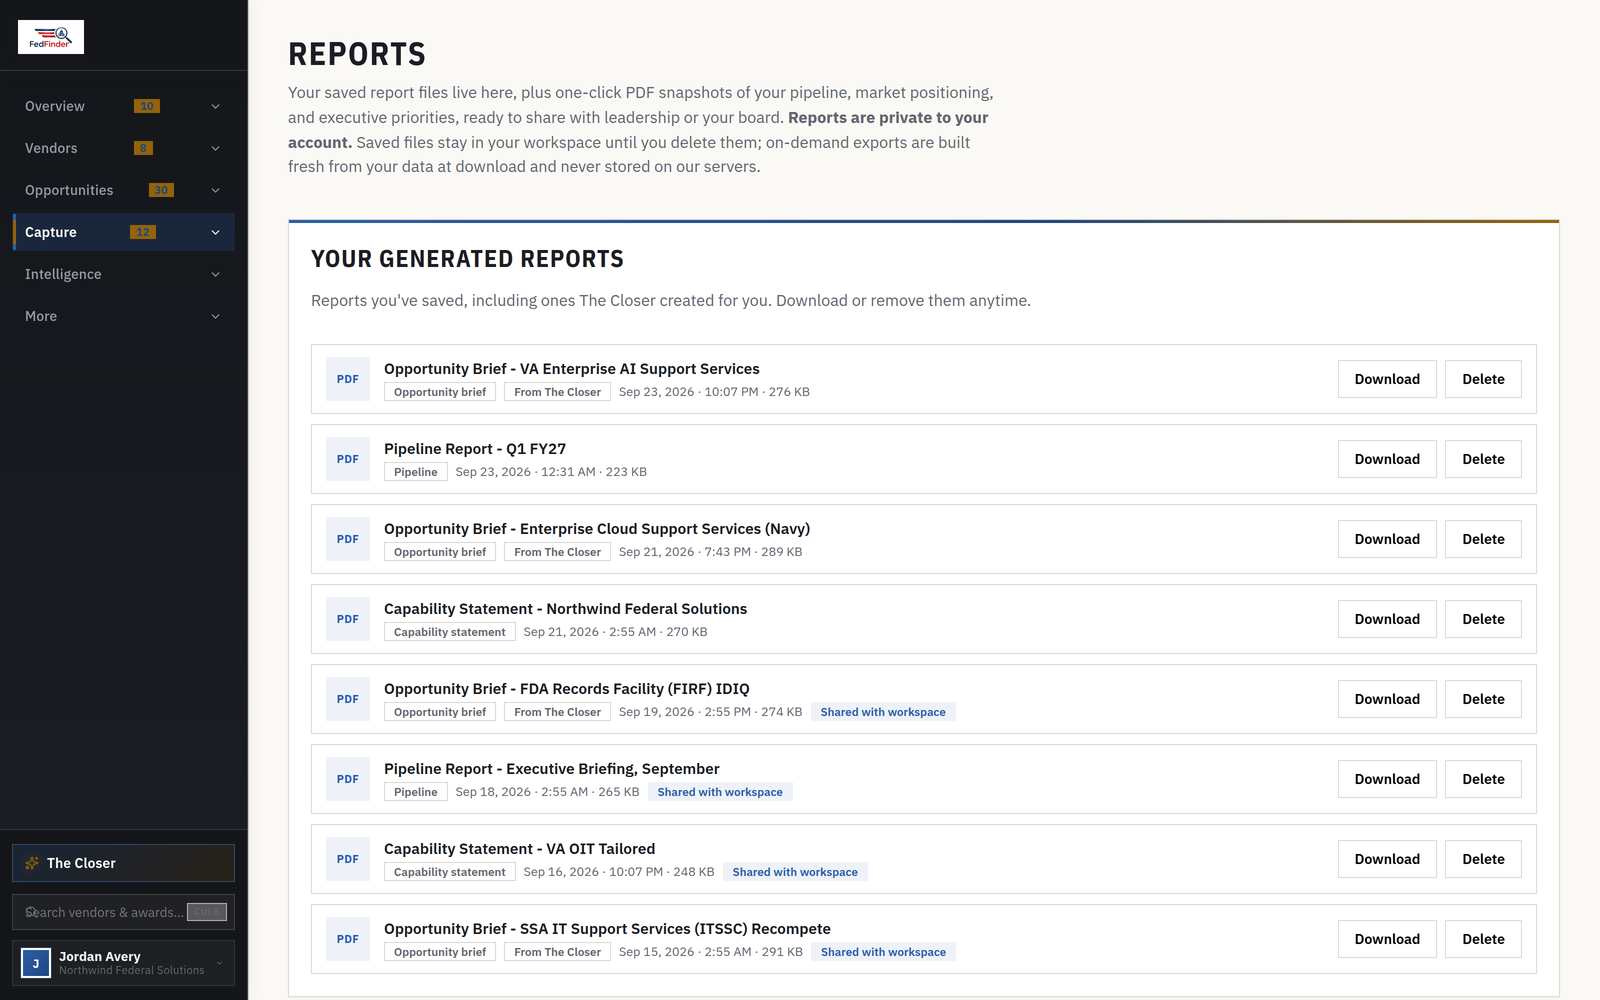Click 'From The Closer' tag on Navy brief
The width and height of the screenshot is (1600, 1000).
pyautogui.click(x=557, y=552)
